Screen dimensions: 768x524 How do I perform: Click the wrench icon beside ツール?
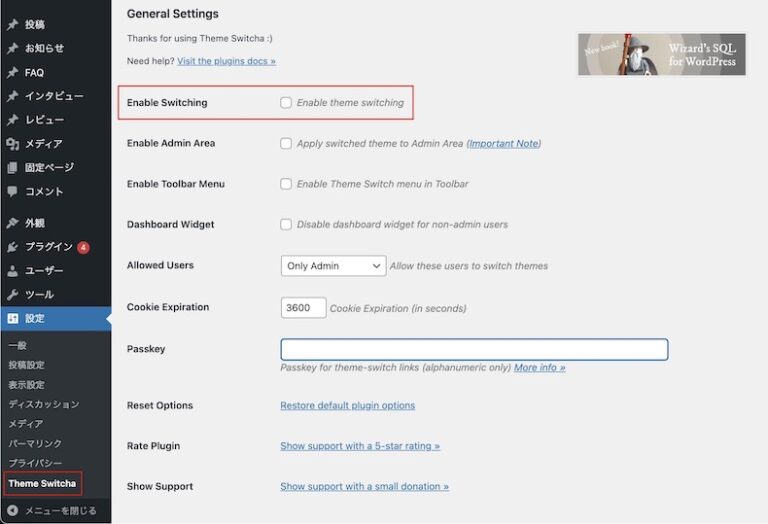pyautogui.click(x=12, y=295)
